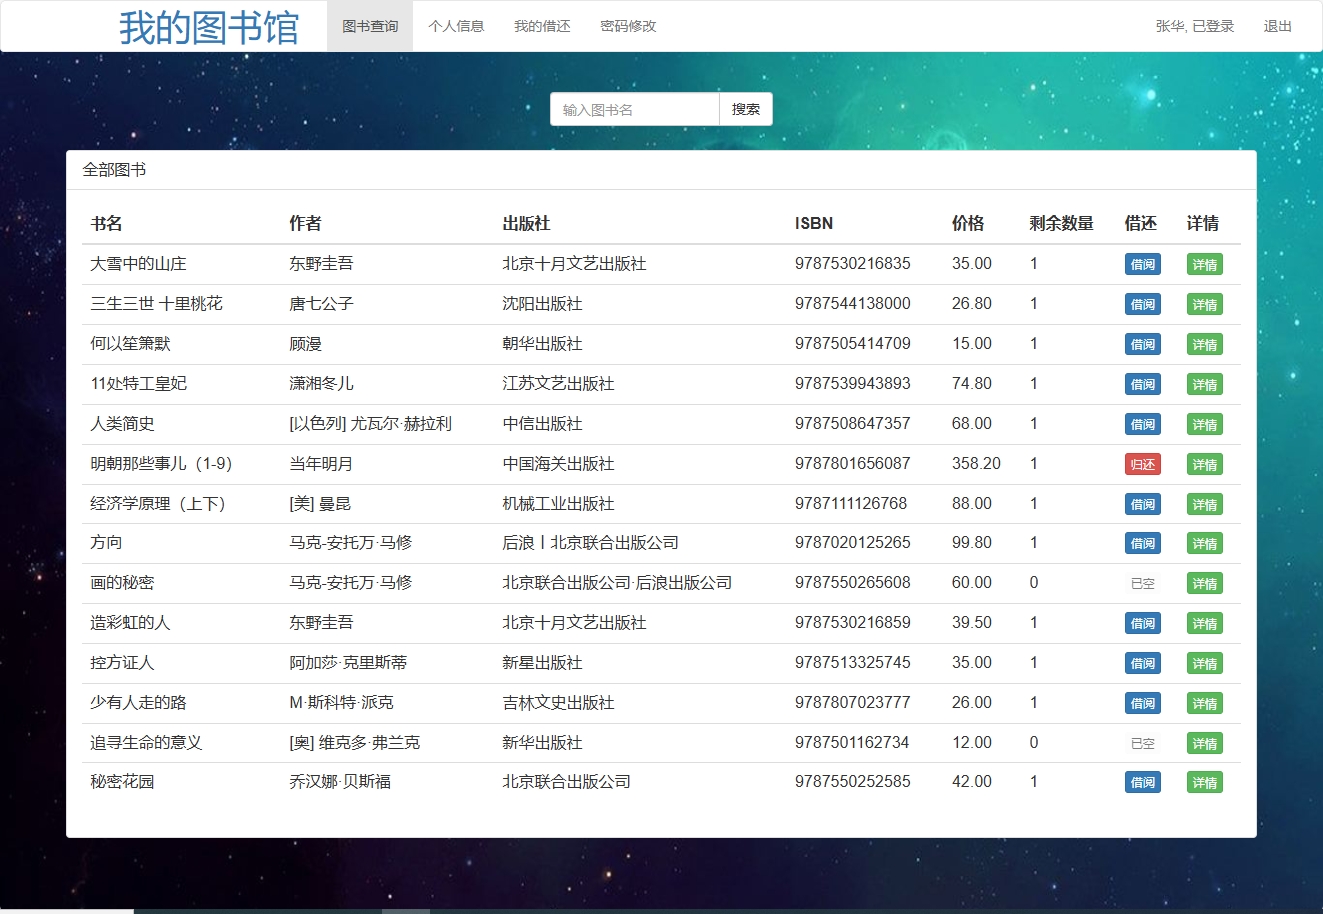Viewport: 1323px width, 914px height.
Task: Borrow the book 少有人走的路
Action: point(1142,703)
